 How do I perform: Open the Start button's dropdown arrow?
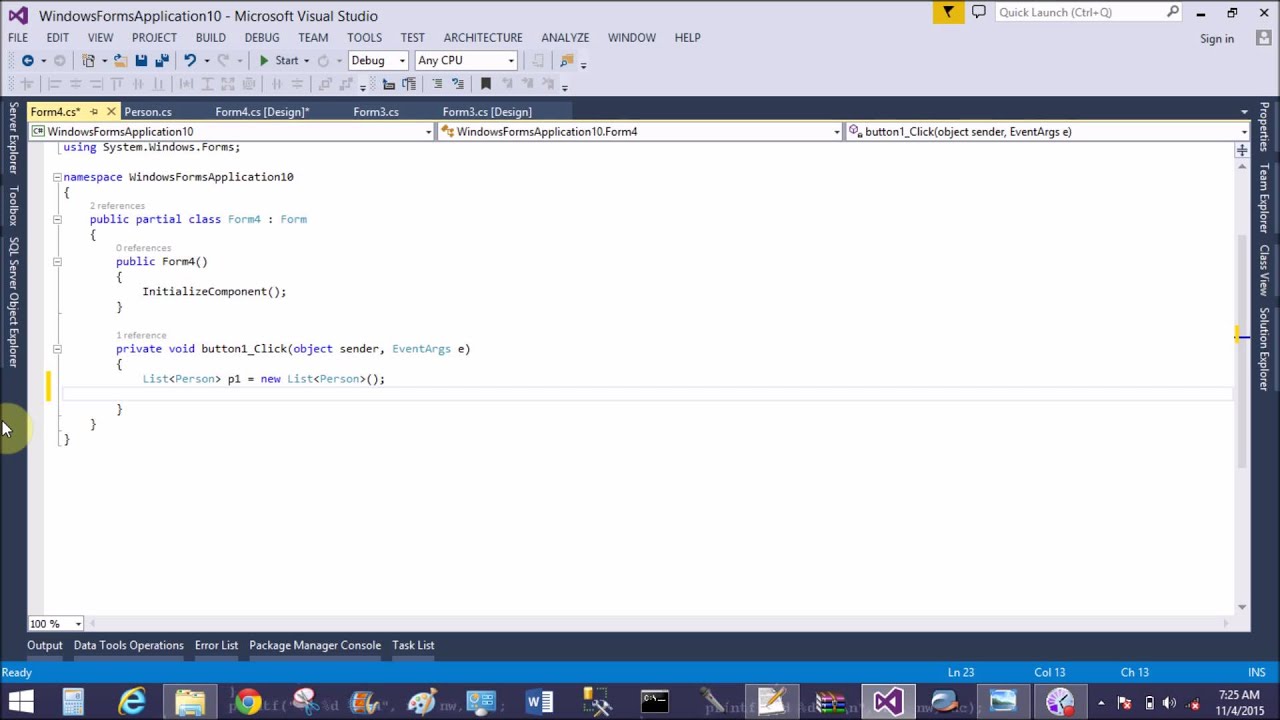pos(306,61)
